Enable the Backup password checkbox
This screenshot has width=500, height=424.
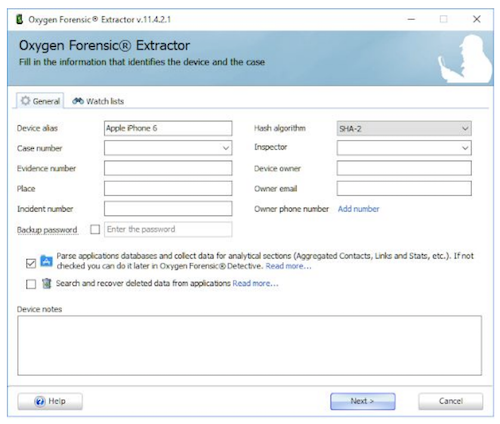(x=95, y=229)
